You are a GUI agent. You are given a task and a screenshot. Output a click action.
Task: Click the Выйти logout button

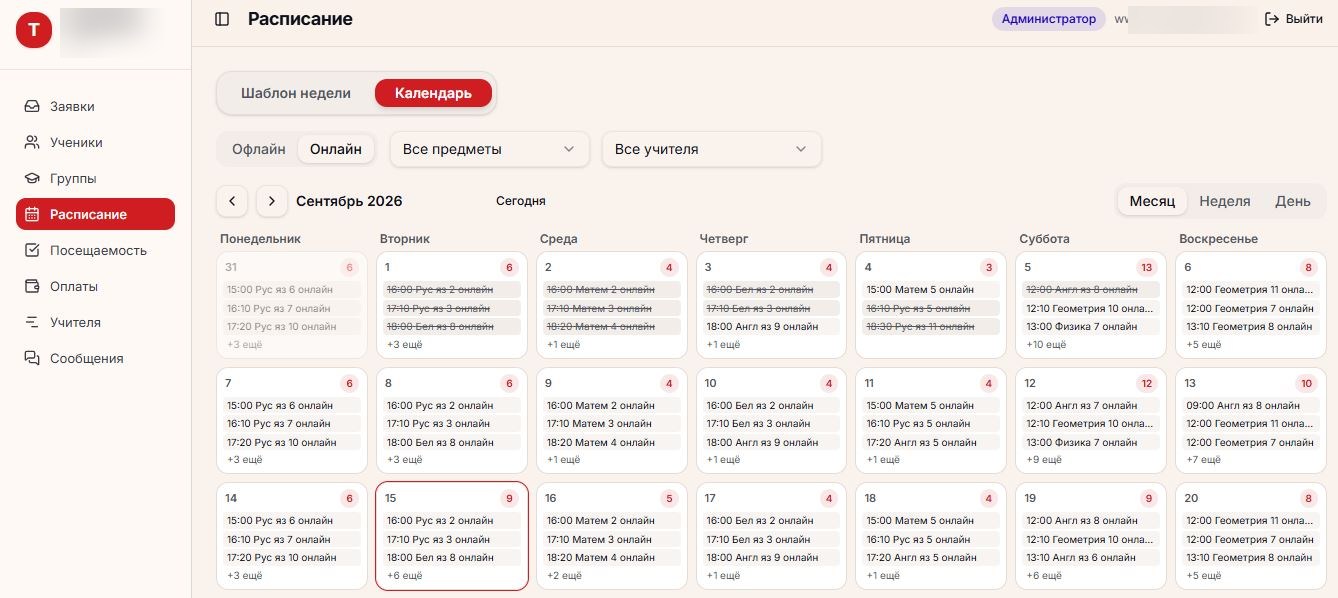(x=1293, y=19)
